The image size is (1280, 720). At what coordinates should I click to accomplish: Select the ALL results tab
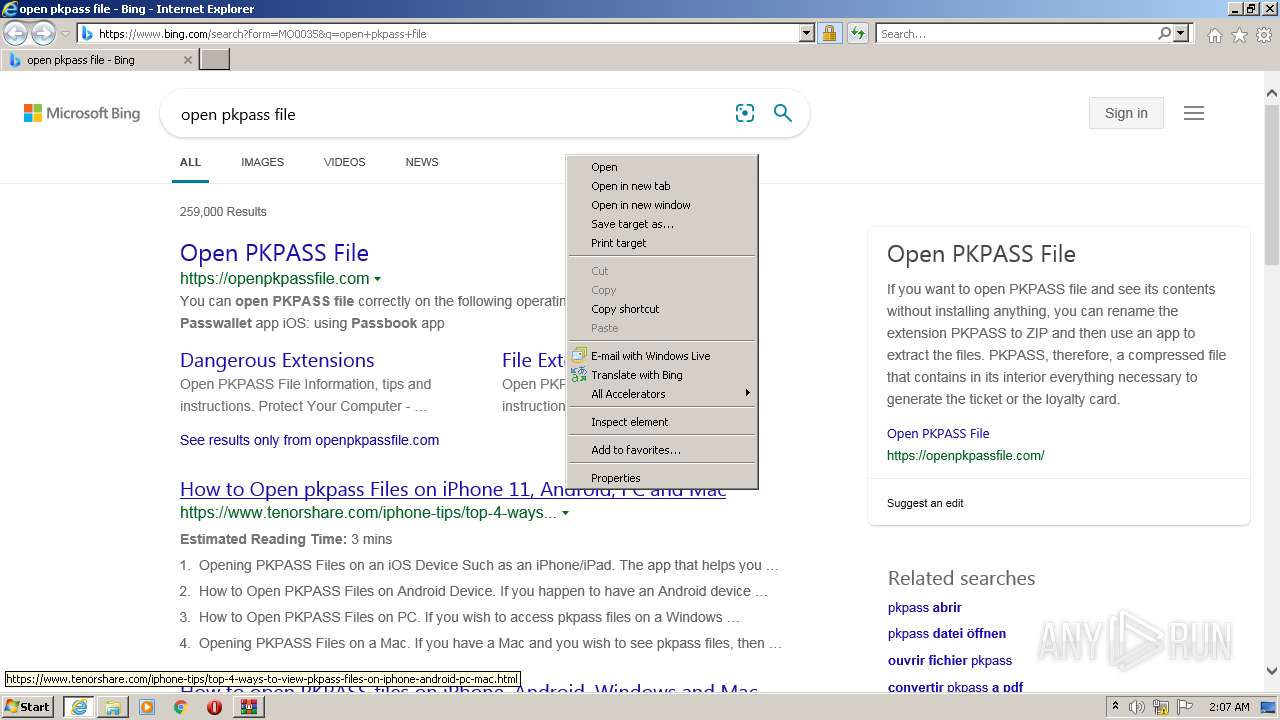190,162
